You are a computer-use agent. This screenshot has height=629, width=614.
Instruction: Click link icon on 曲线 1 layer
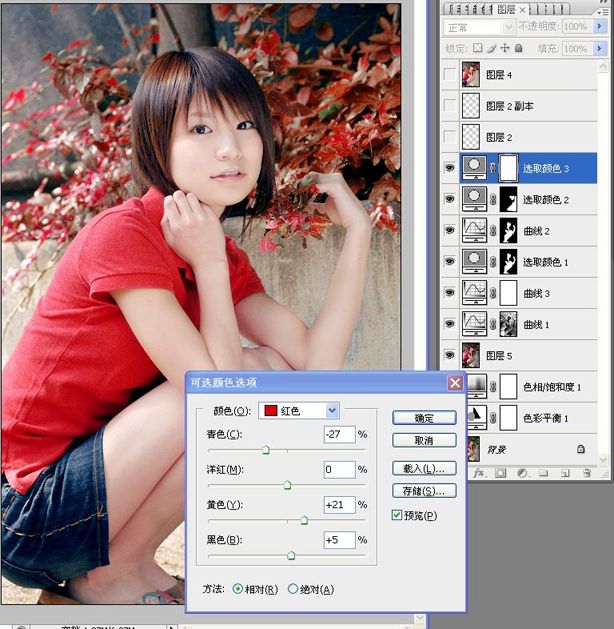493,325
